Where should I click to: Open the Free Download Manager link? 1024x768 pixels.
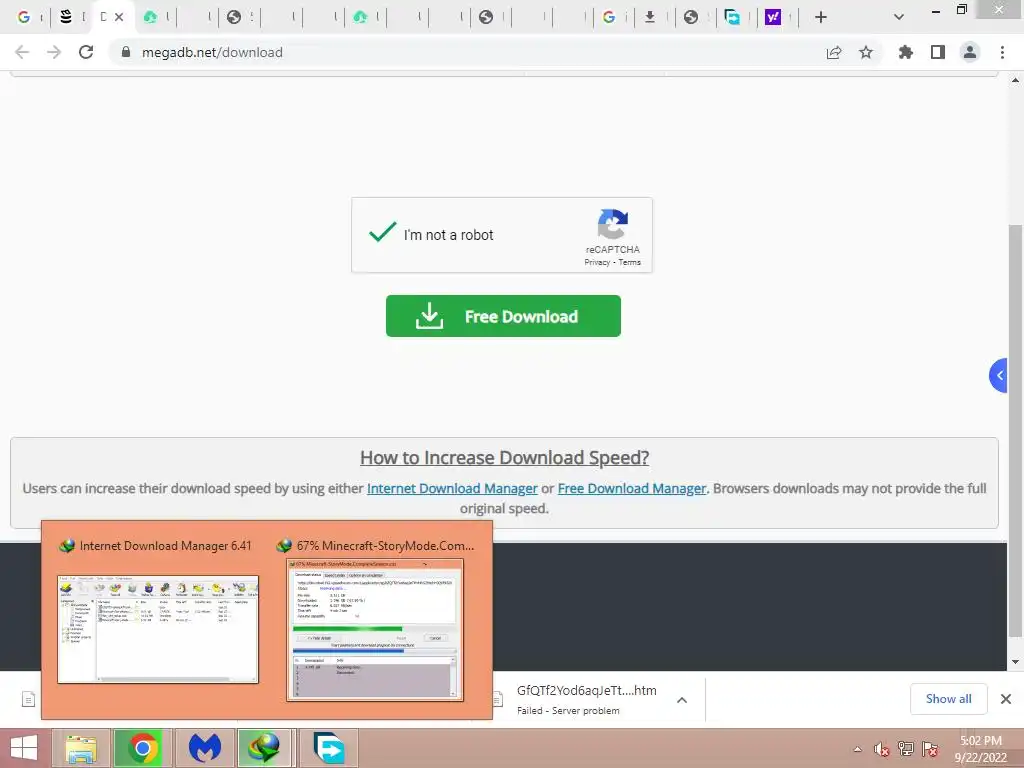tap(632, 488)
